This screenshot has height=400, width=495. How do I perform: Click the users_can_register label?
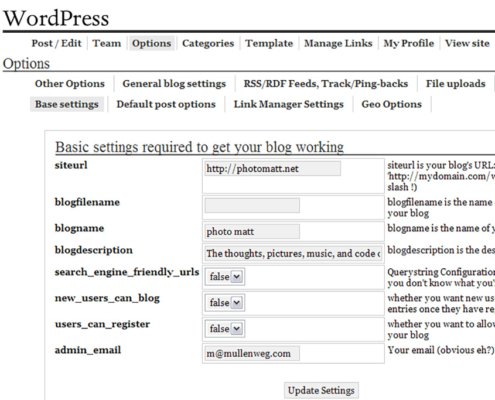point(102,324)
